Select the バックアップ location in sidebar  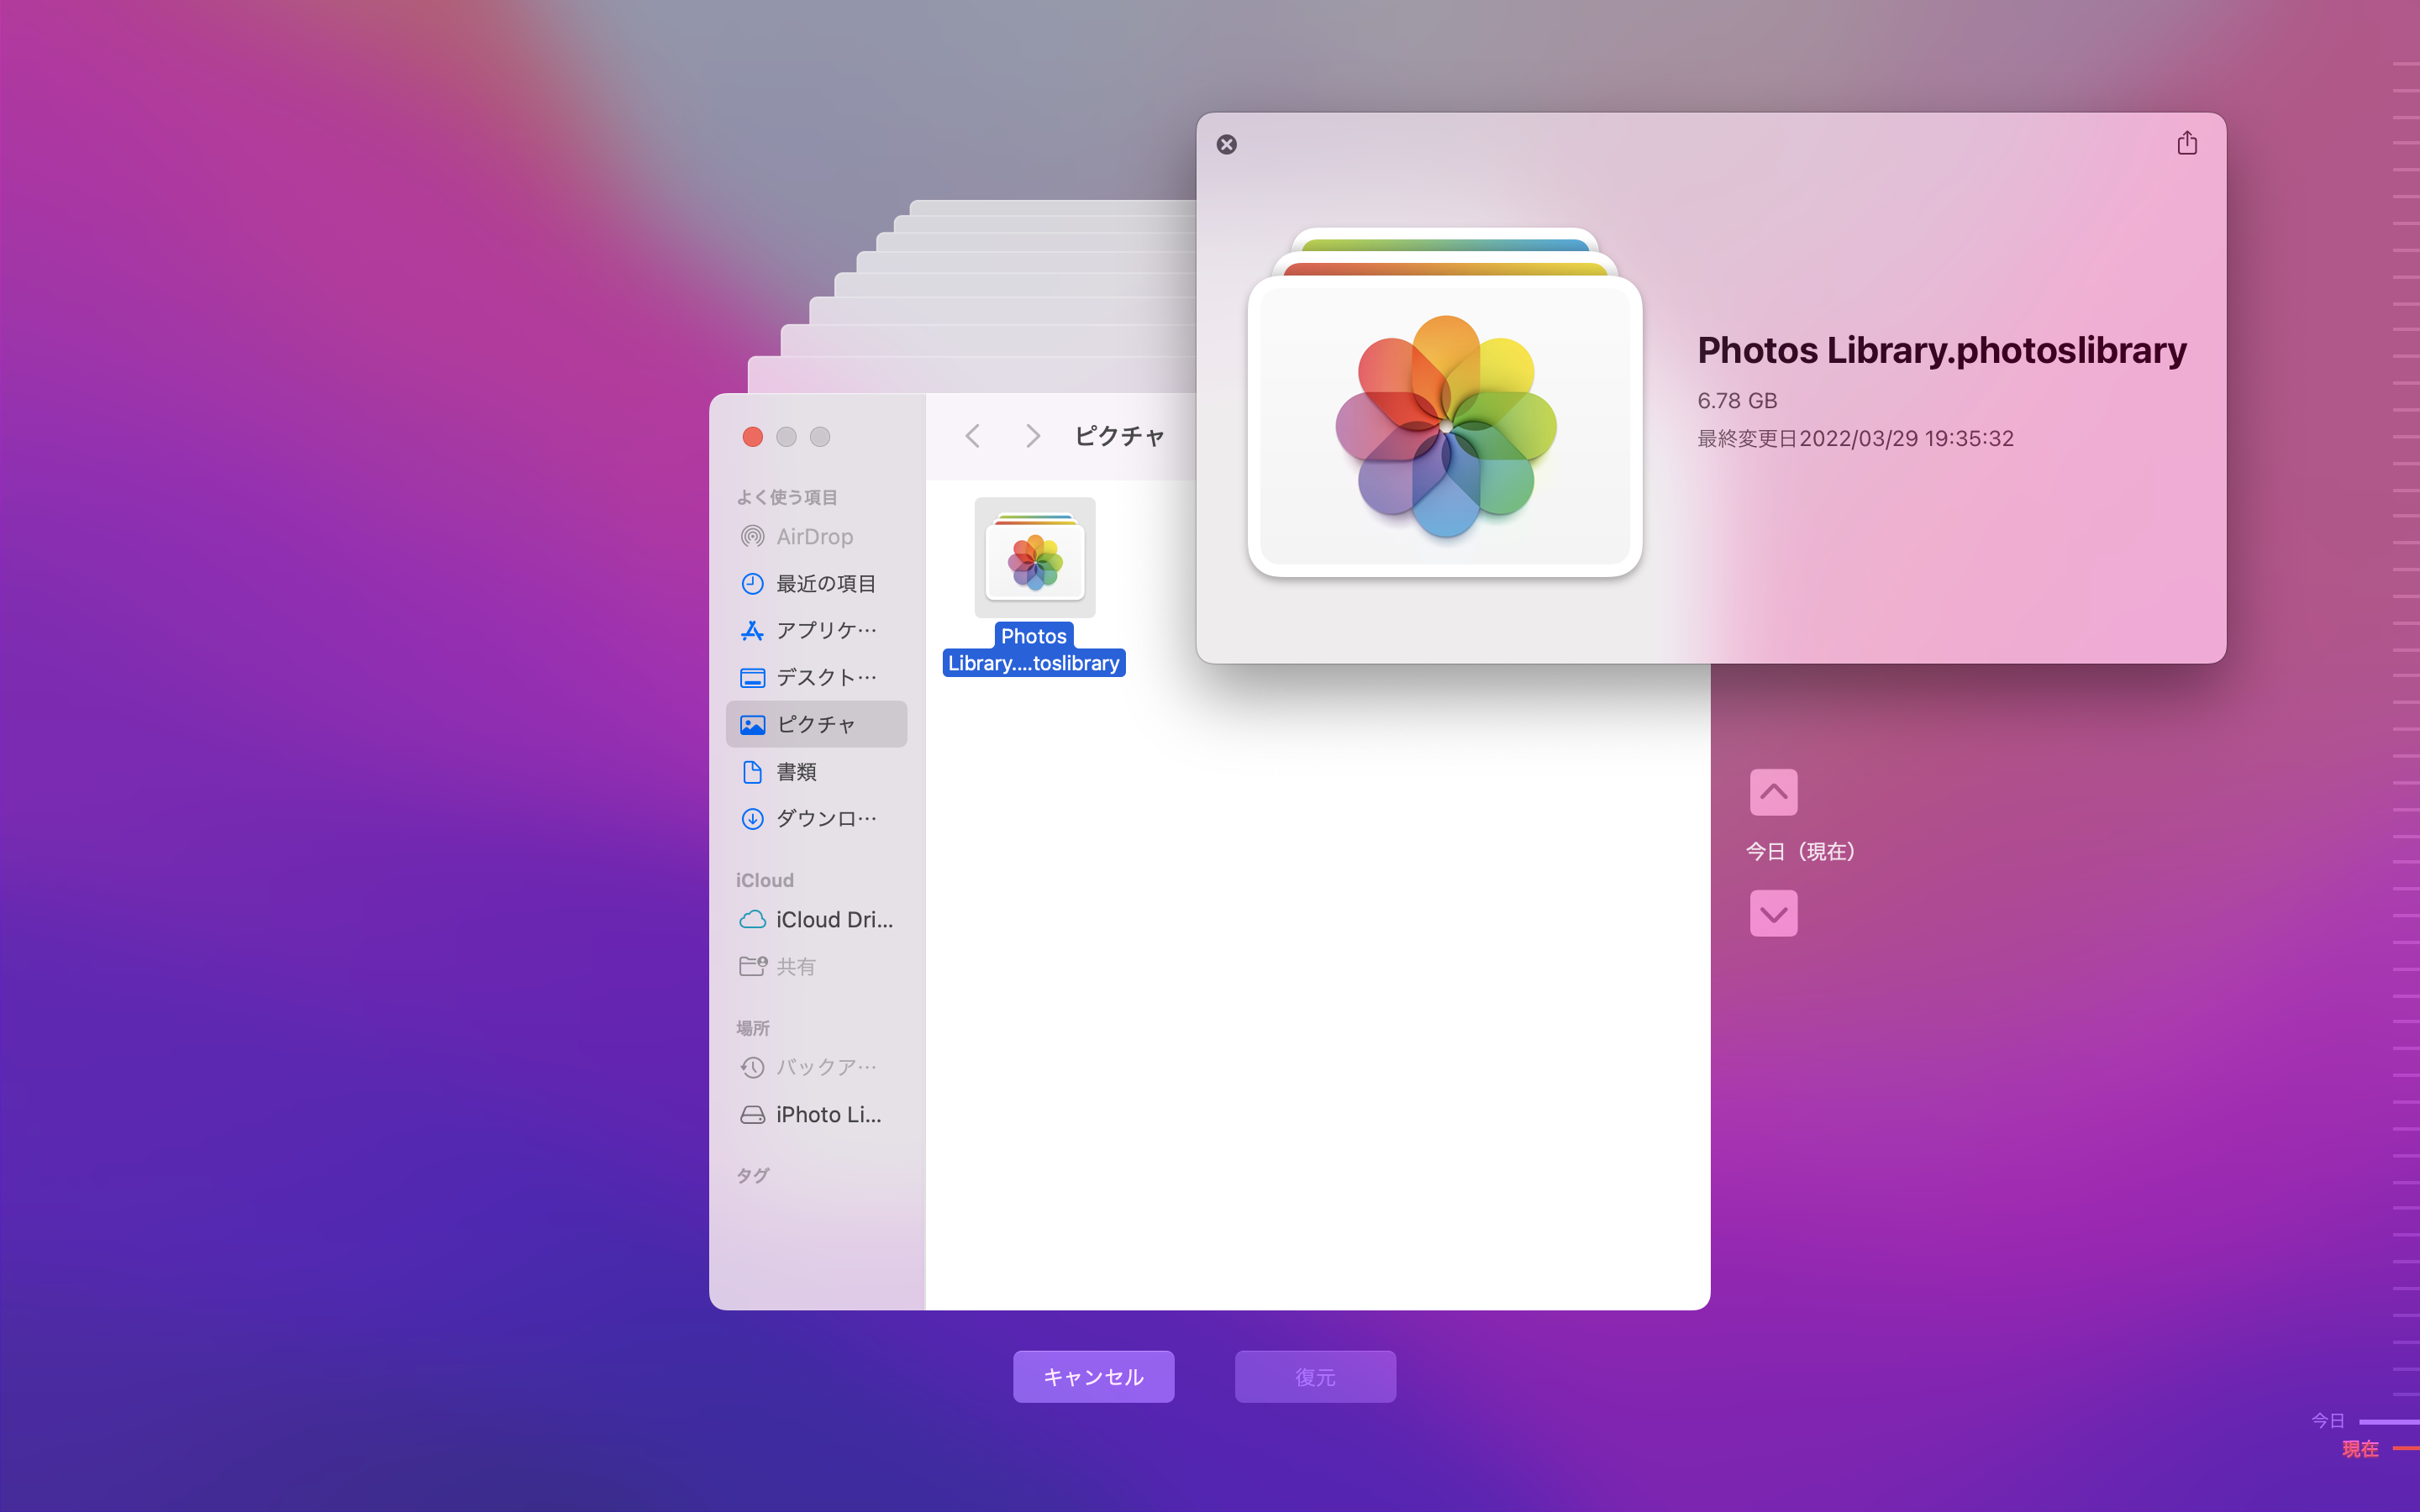click(x=824, y=1067)
